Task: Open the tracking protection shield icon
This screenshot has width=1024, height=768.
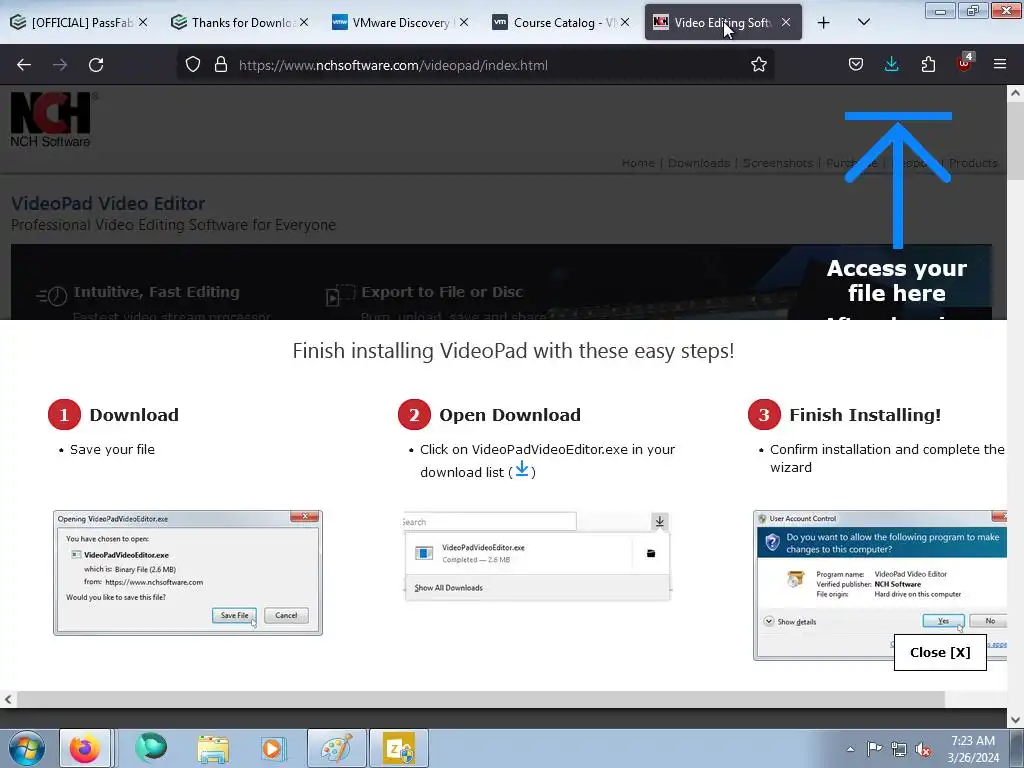Action: click(193, 65)
